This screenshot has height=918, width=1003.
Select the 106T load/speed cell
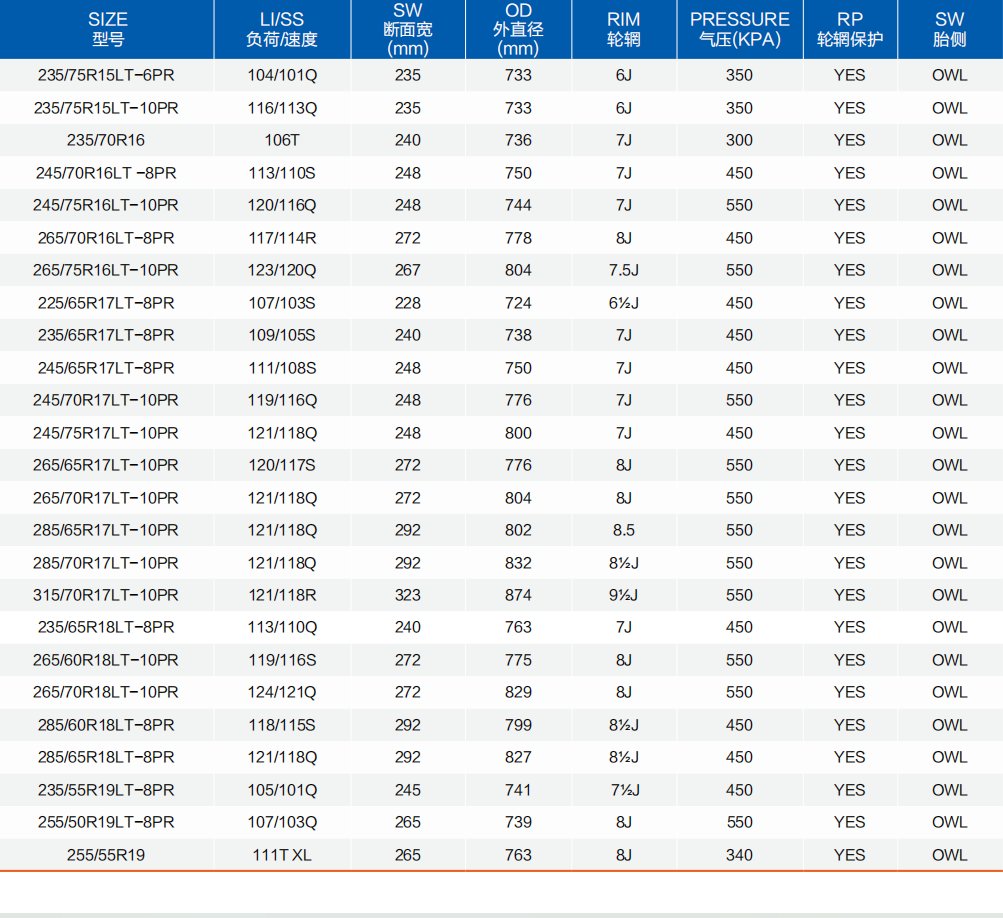point(281,140)
